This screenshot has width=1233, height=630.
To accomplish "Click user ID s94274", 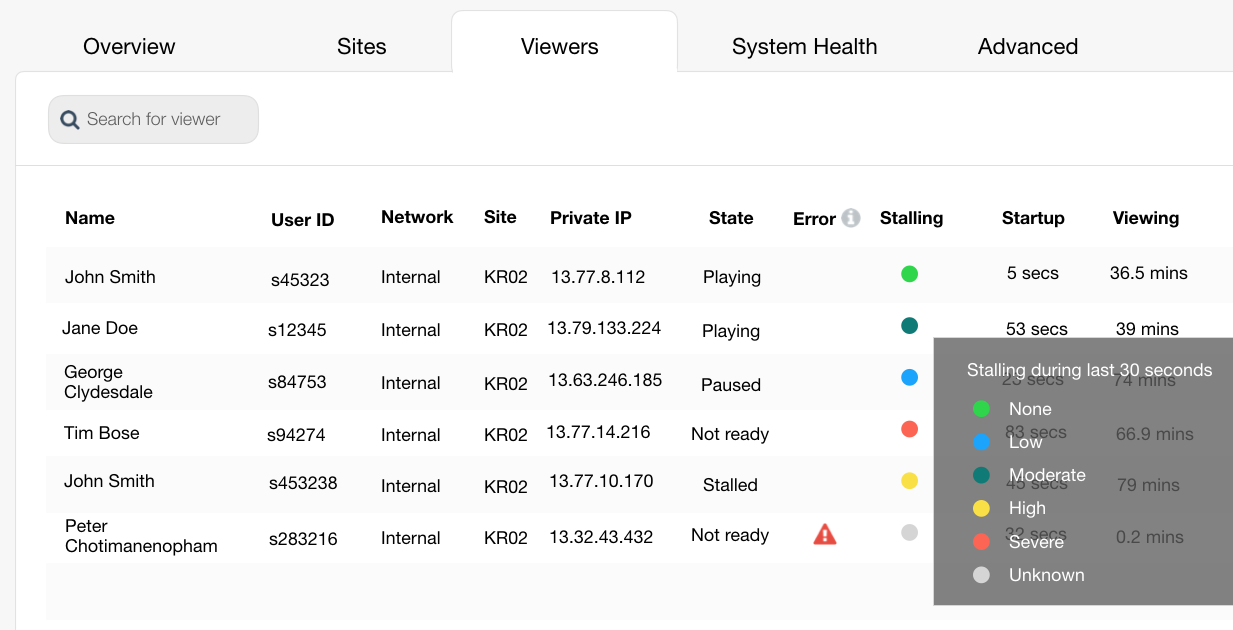I will 296,435.
